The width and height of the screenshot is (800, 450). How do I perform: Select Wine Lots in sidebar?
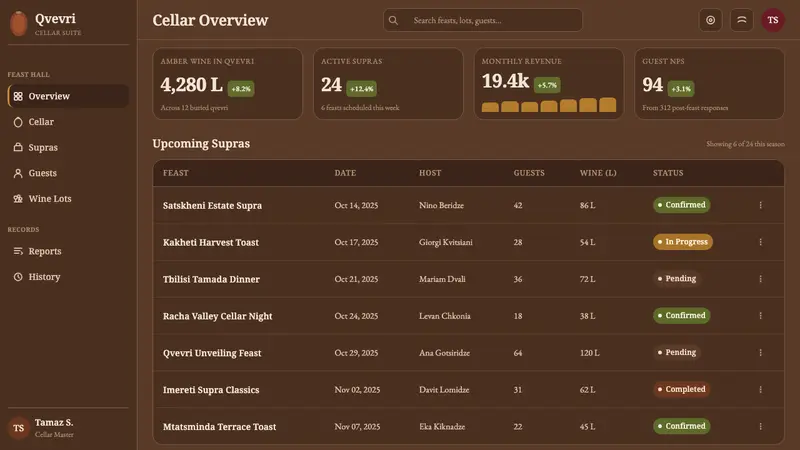point(68,198)
